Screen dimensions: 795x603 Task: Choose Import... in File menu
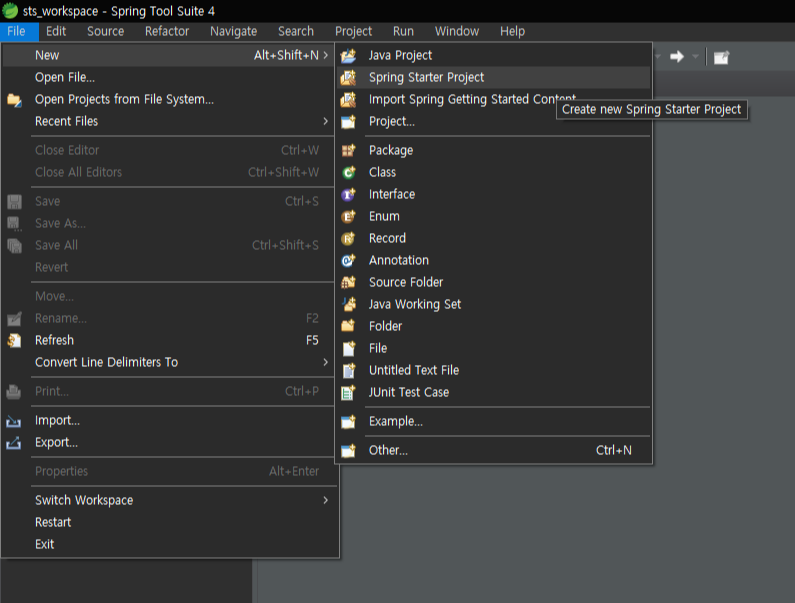point(168,420)
